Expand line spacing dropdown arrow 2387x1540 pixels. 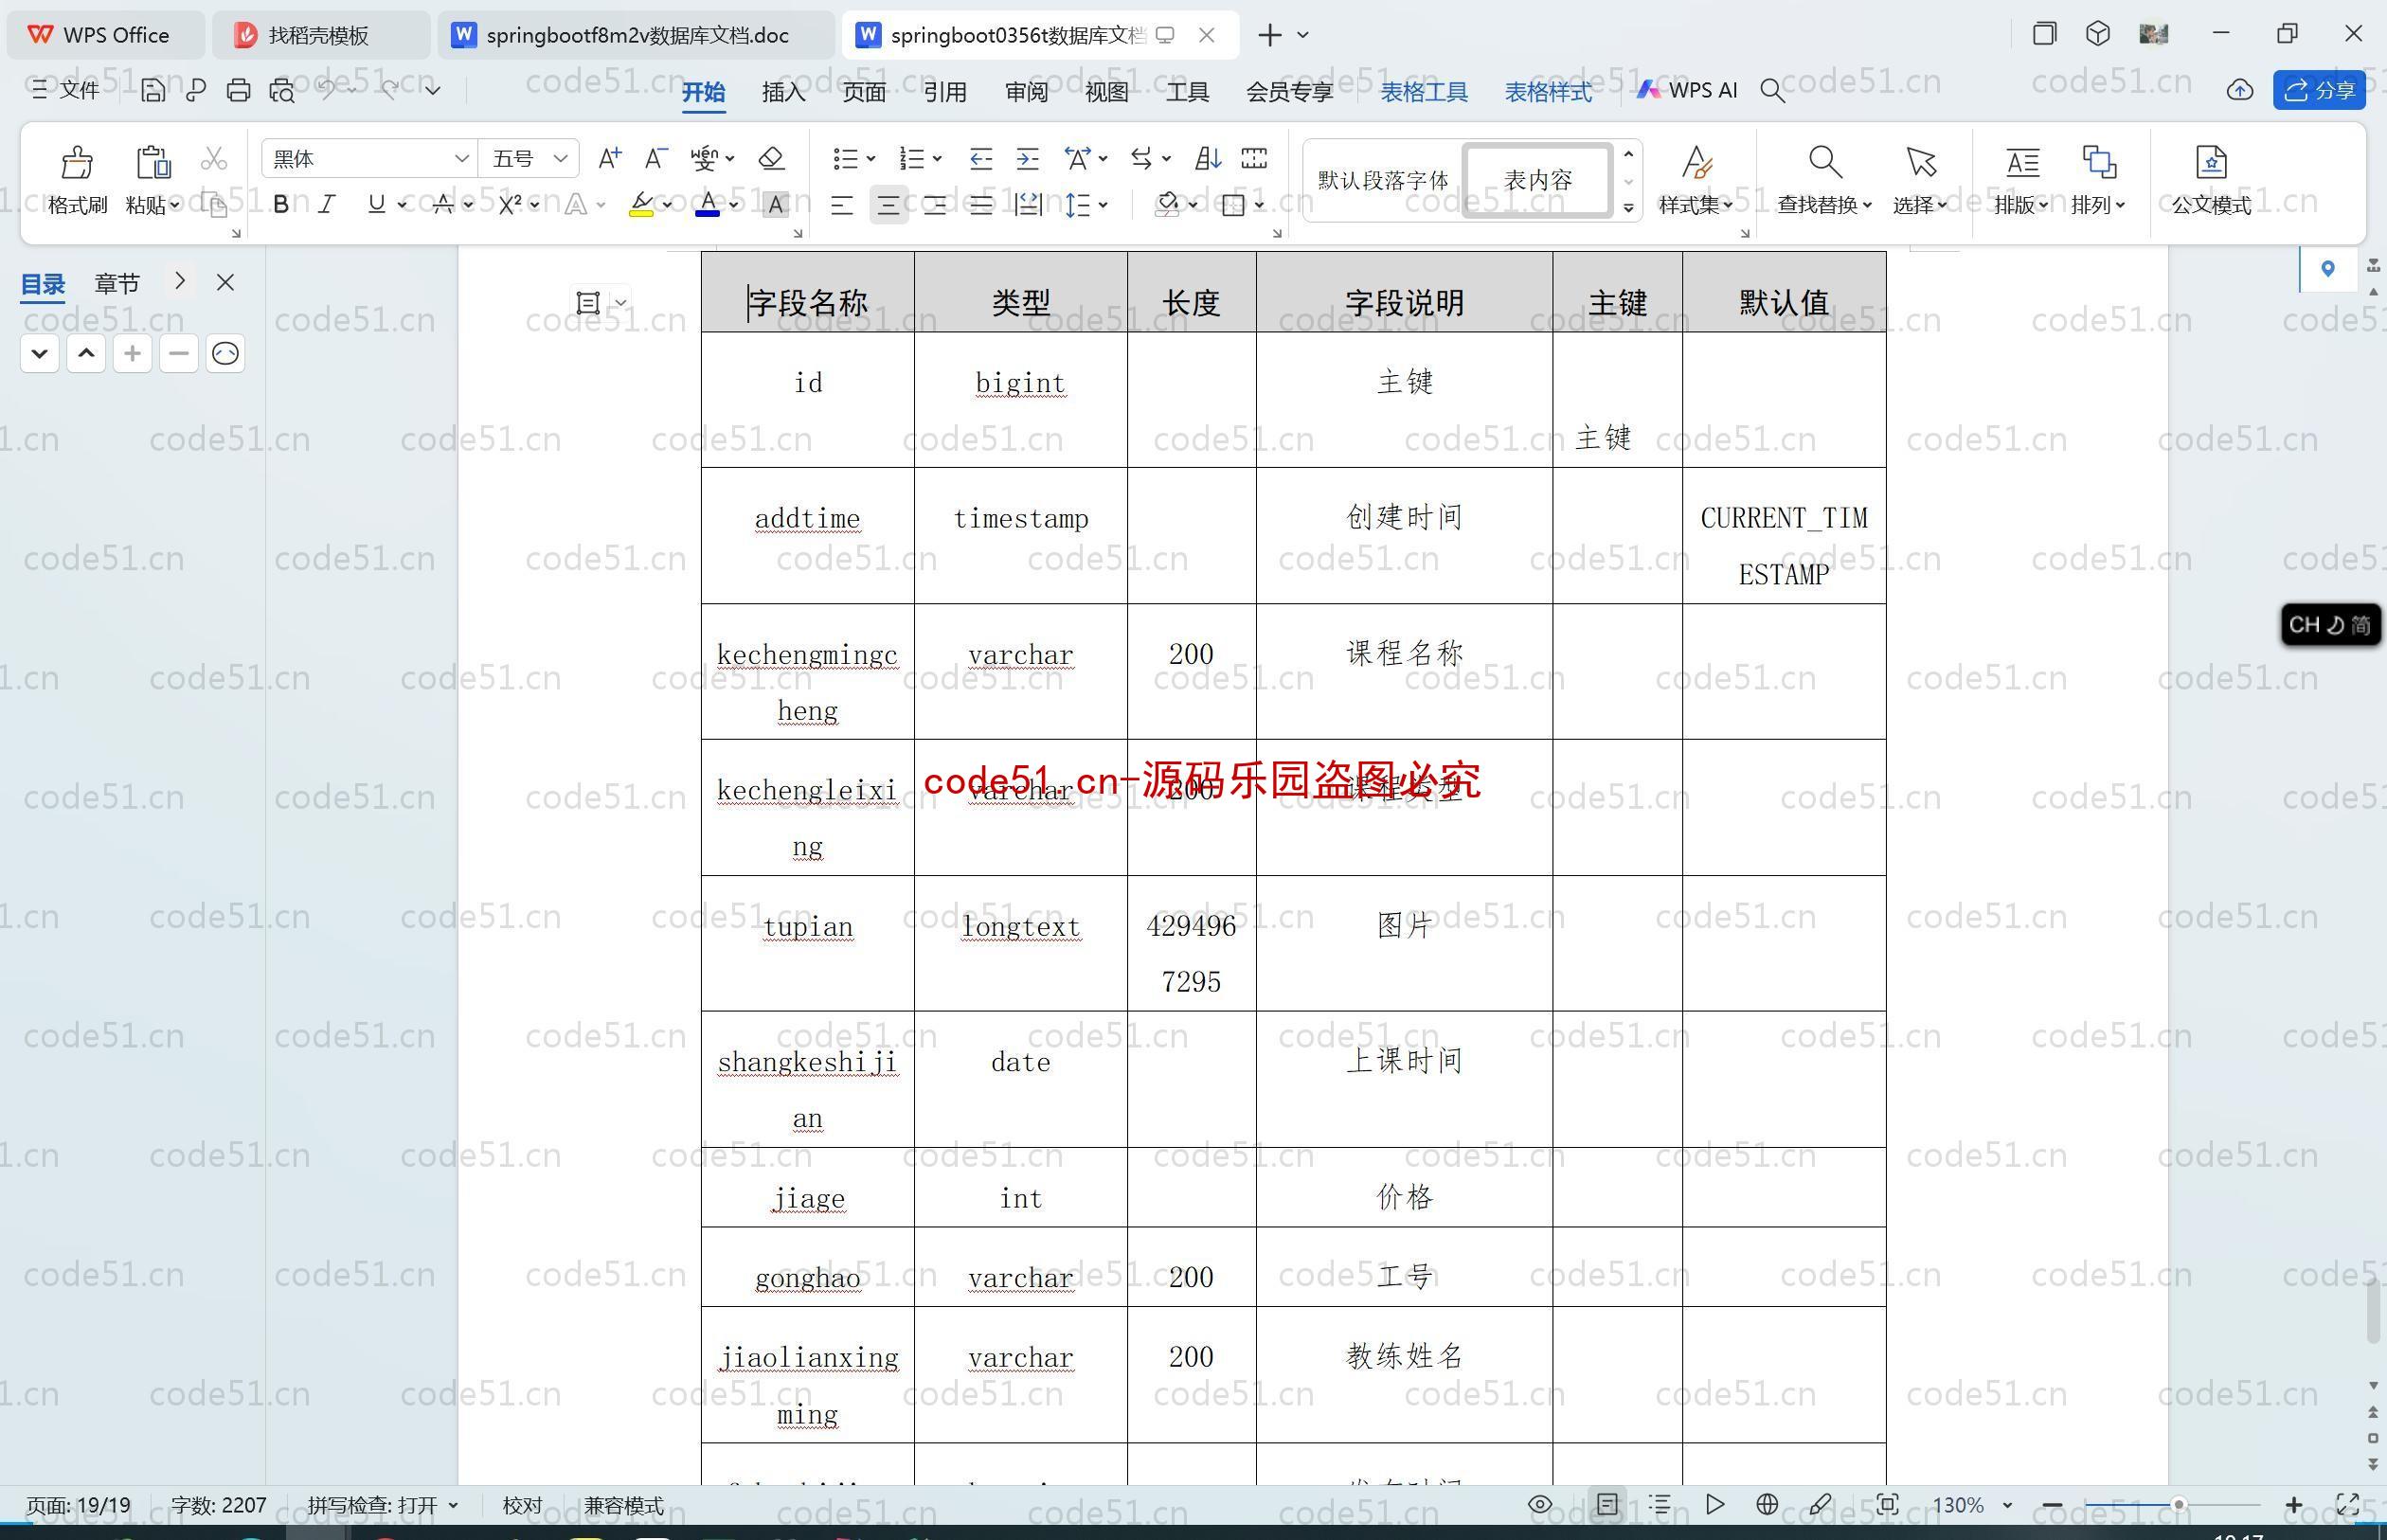[x=1103, y=205]
